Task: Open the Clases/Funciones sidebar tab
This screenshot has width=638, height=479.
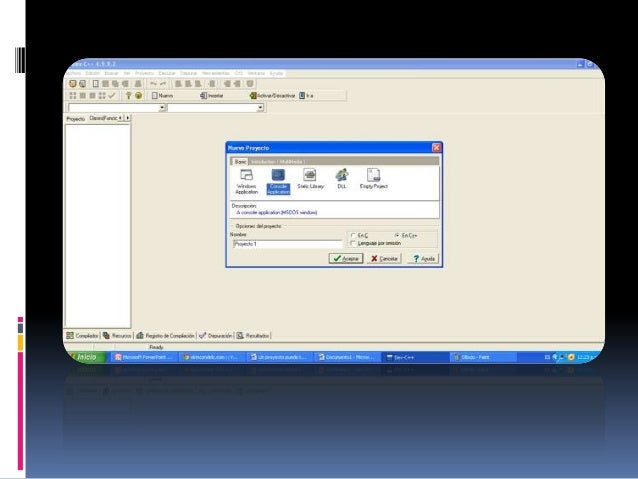Action: click(x=103, y=118)
